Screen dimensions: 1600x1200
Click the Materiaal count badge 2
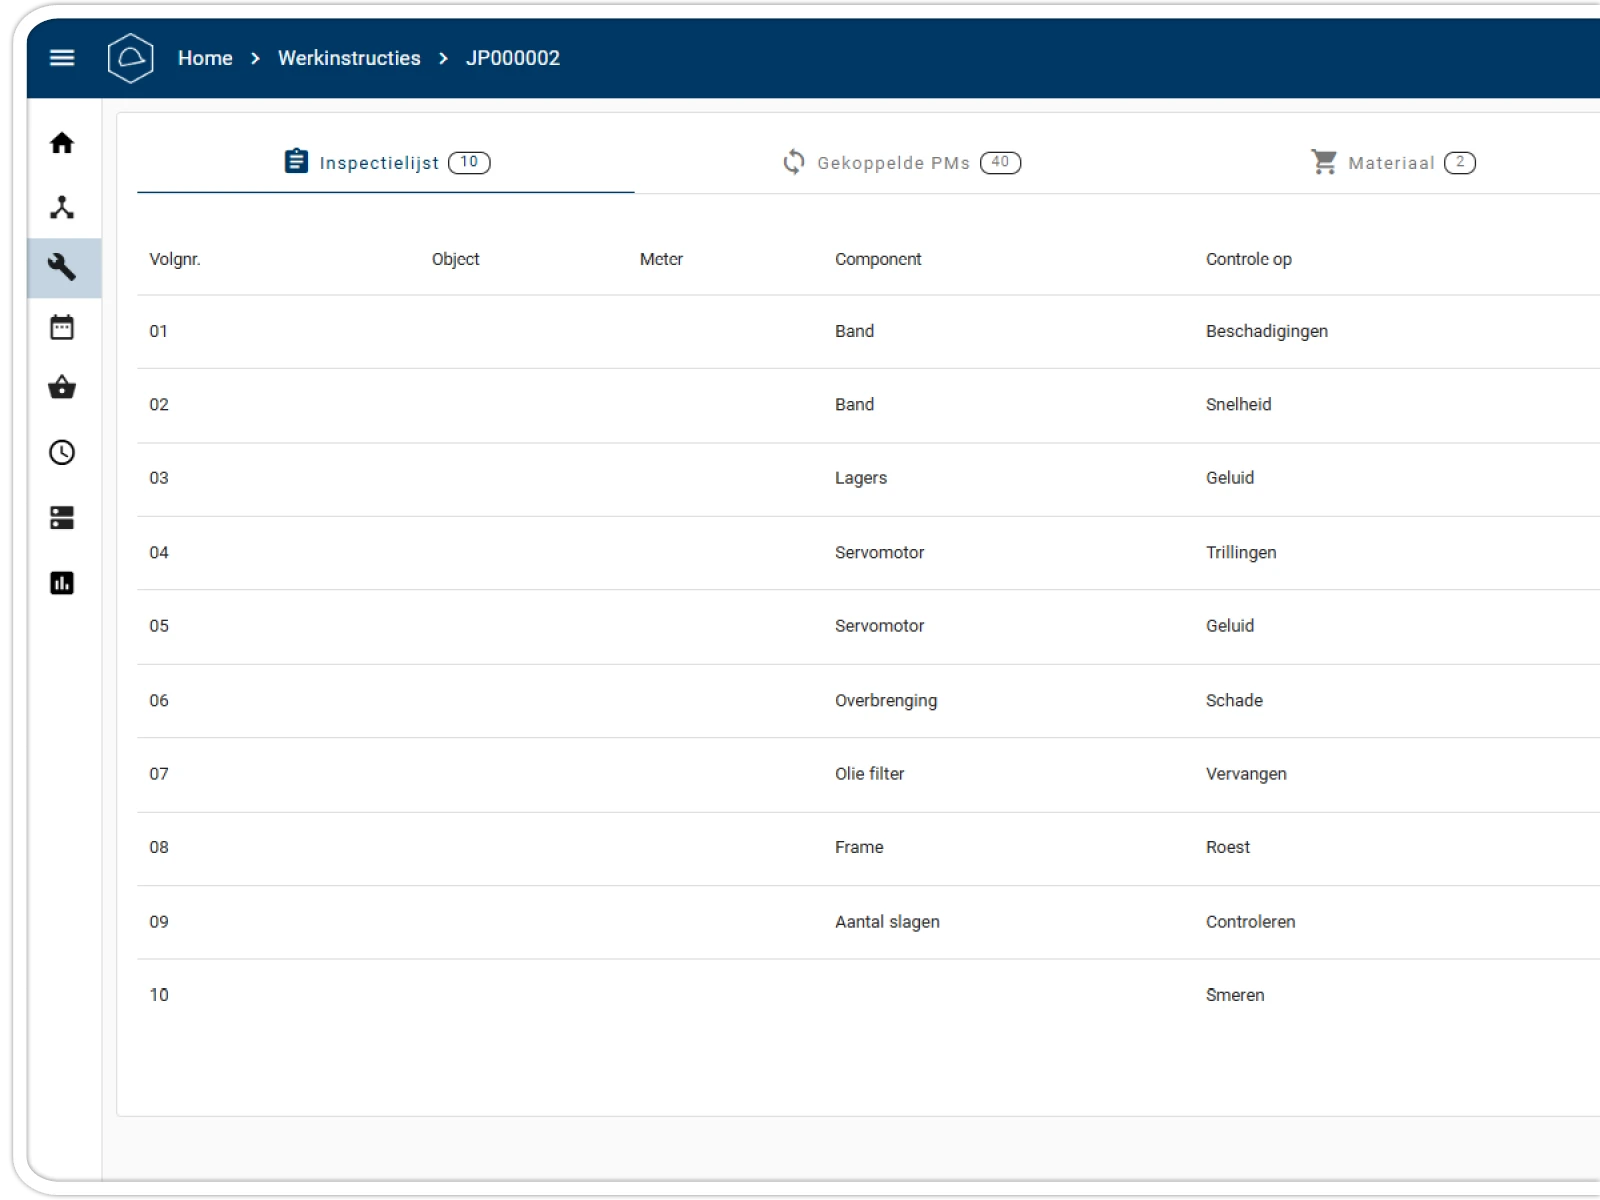(x=1460, y=162)
